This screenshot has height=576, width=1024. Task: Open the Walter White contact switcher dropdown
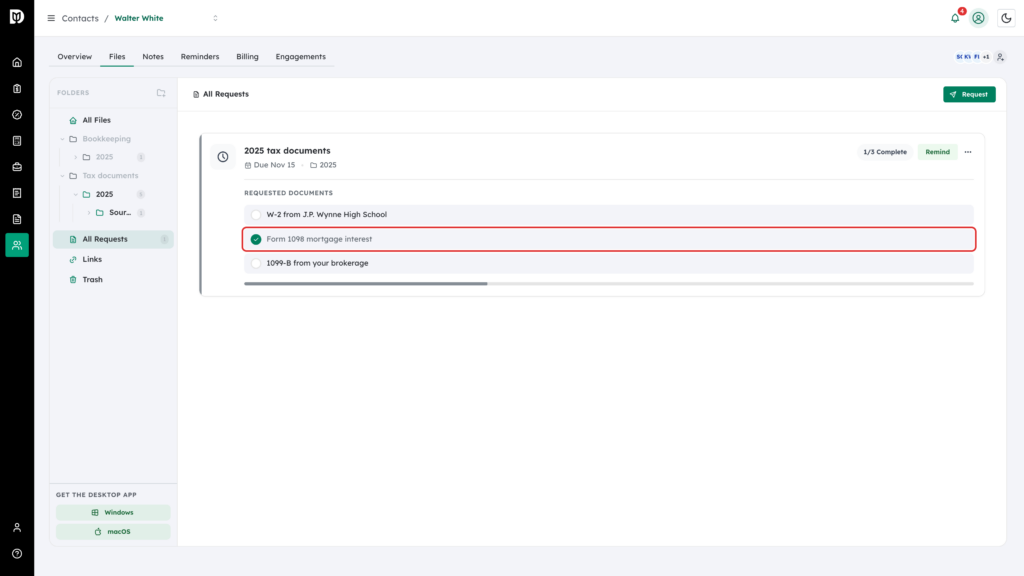[x=215, y=18]
